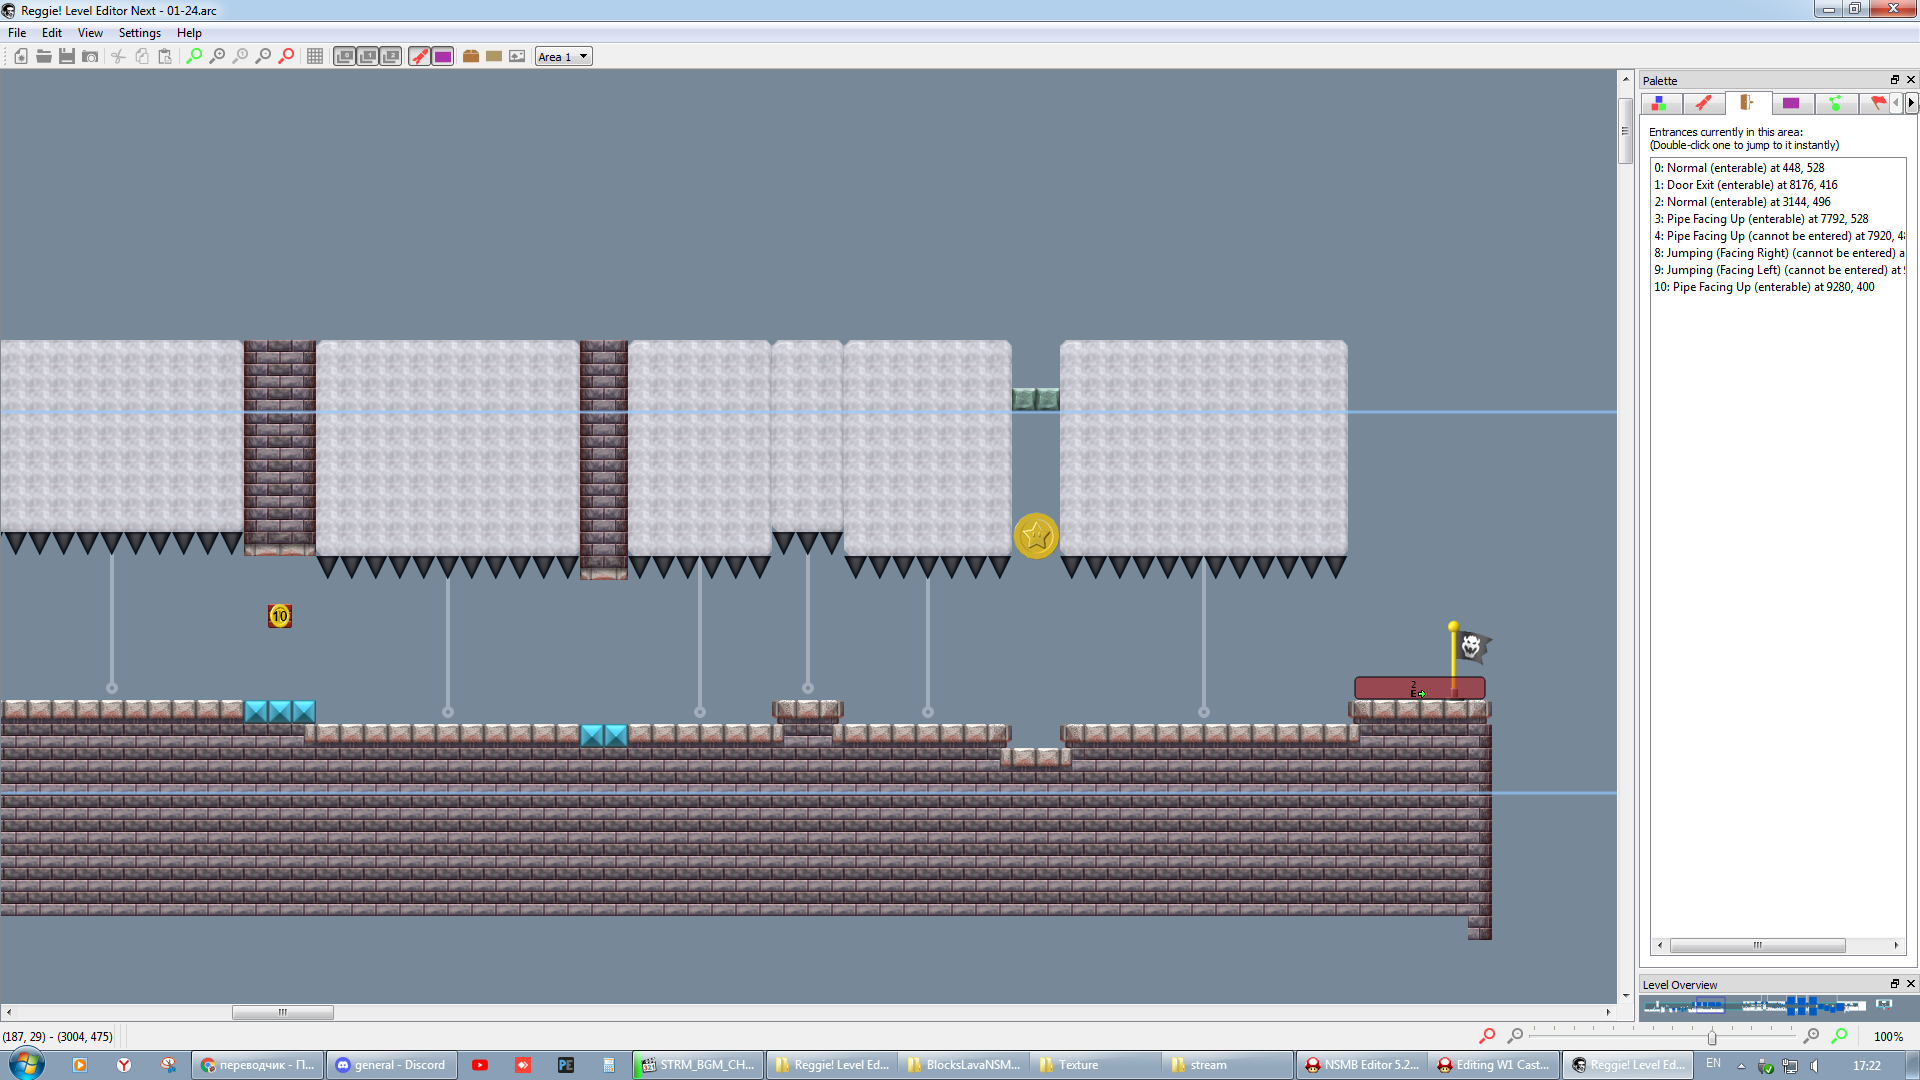This screenshot has width=1920, height=1080.
Task: Click the backgrounds picture icon in toolbar
Action: 517,56
